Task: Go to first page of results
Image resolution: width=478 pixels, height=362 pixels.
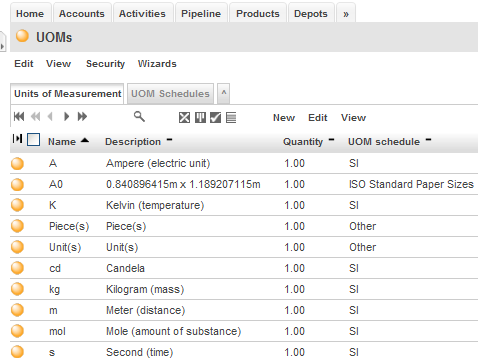Action: coord(19,117)
